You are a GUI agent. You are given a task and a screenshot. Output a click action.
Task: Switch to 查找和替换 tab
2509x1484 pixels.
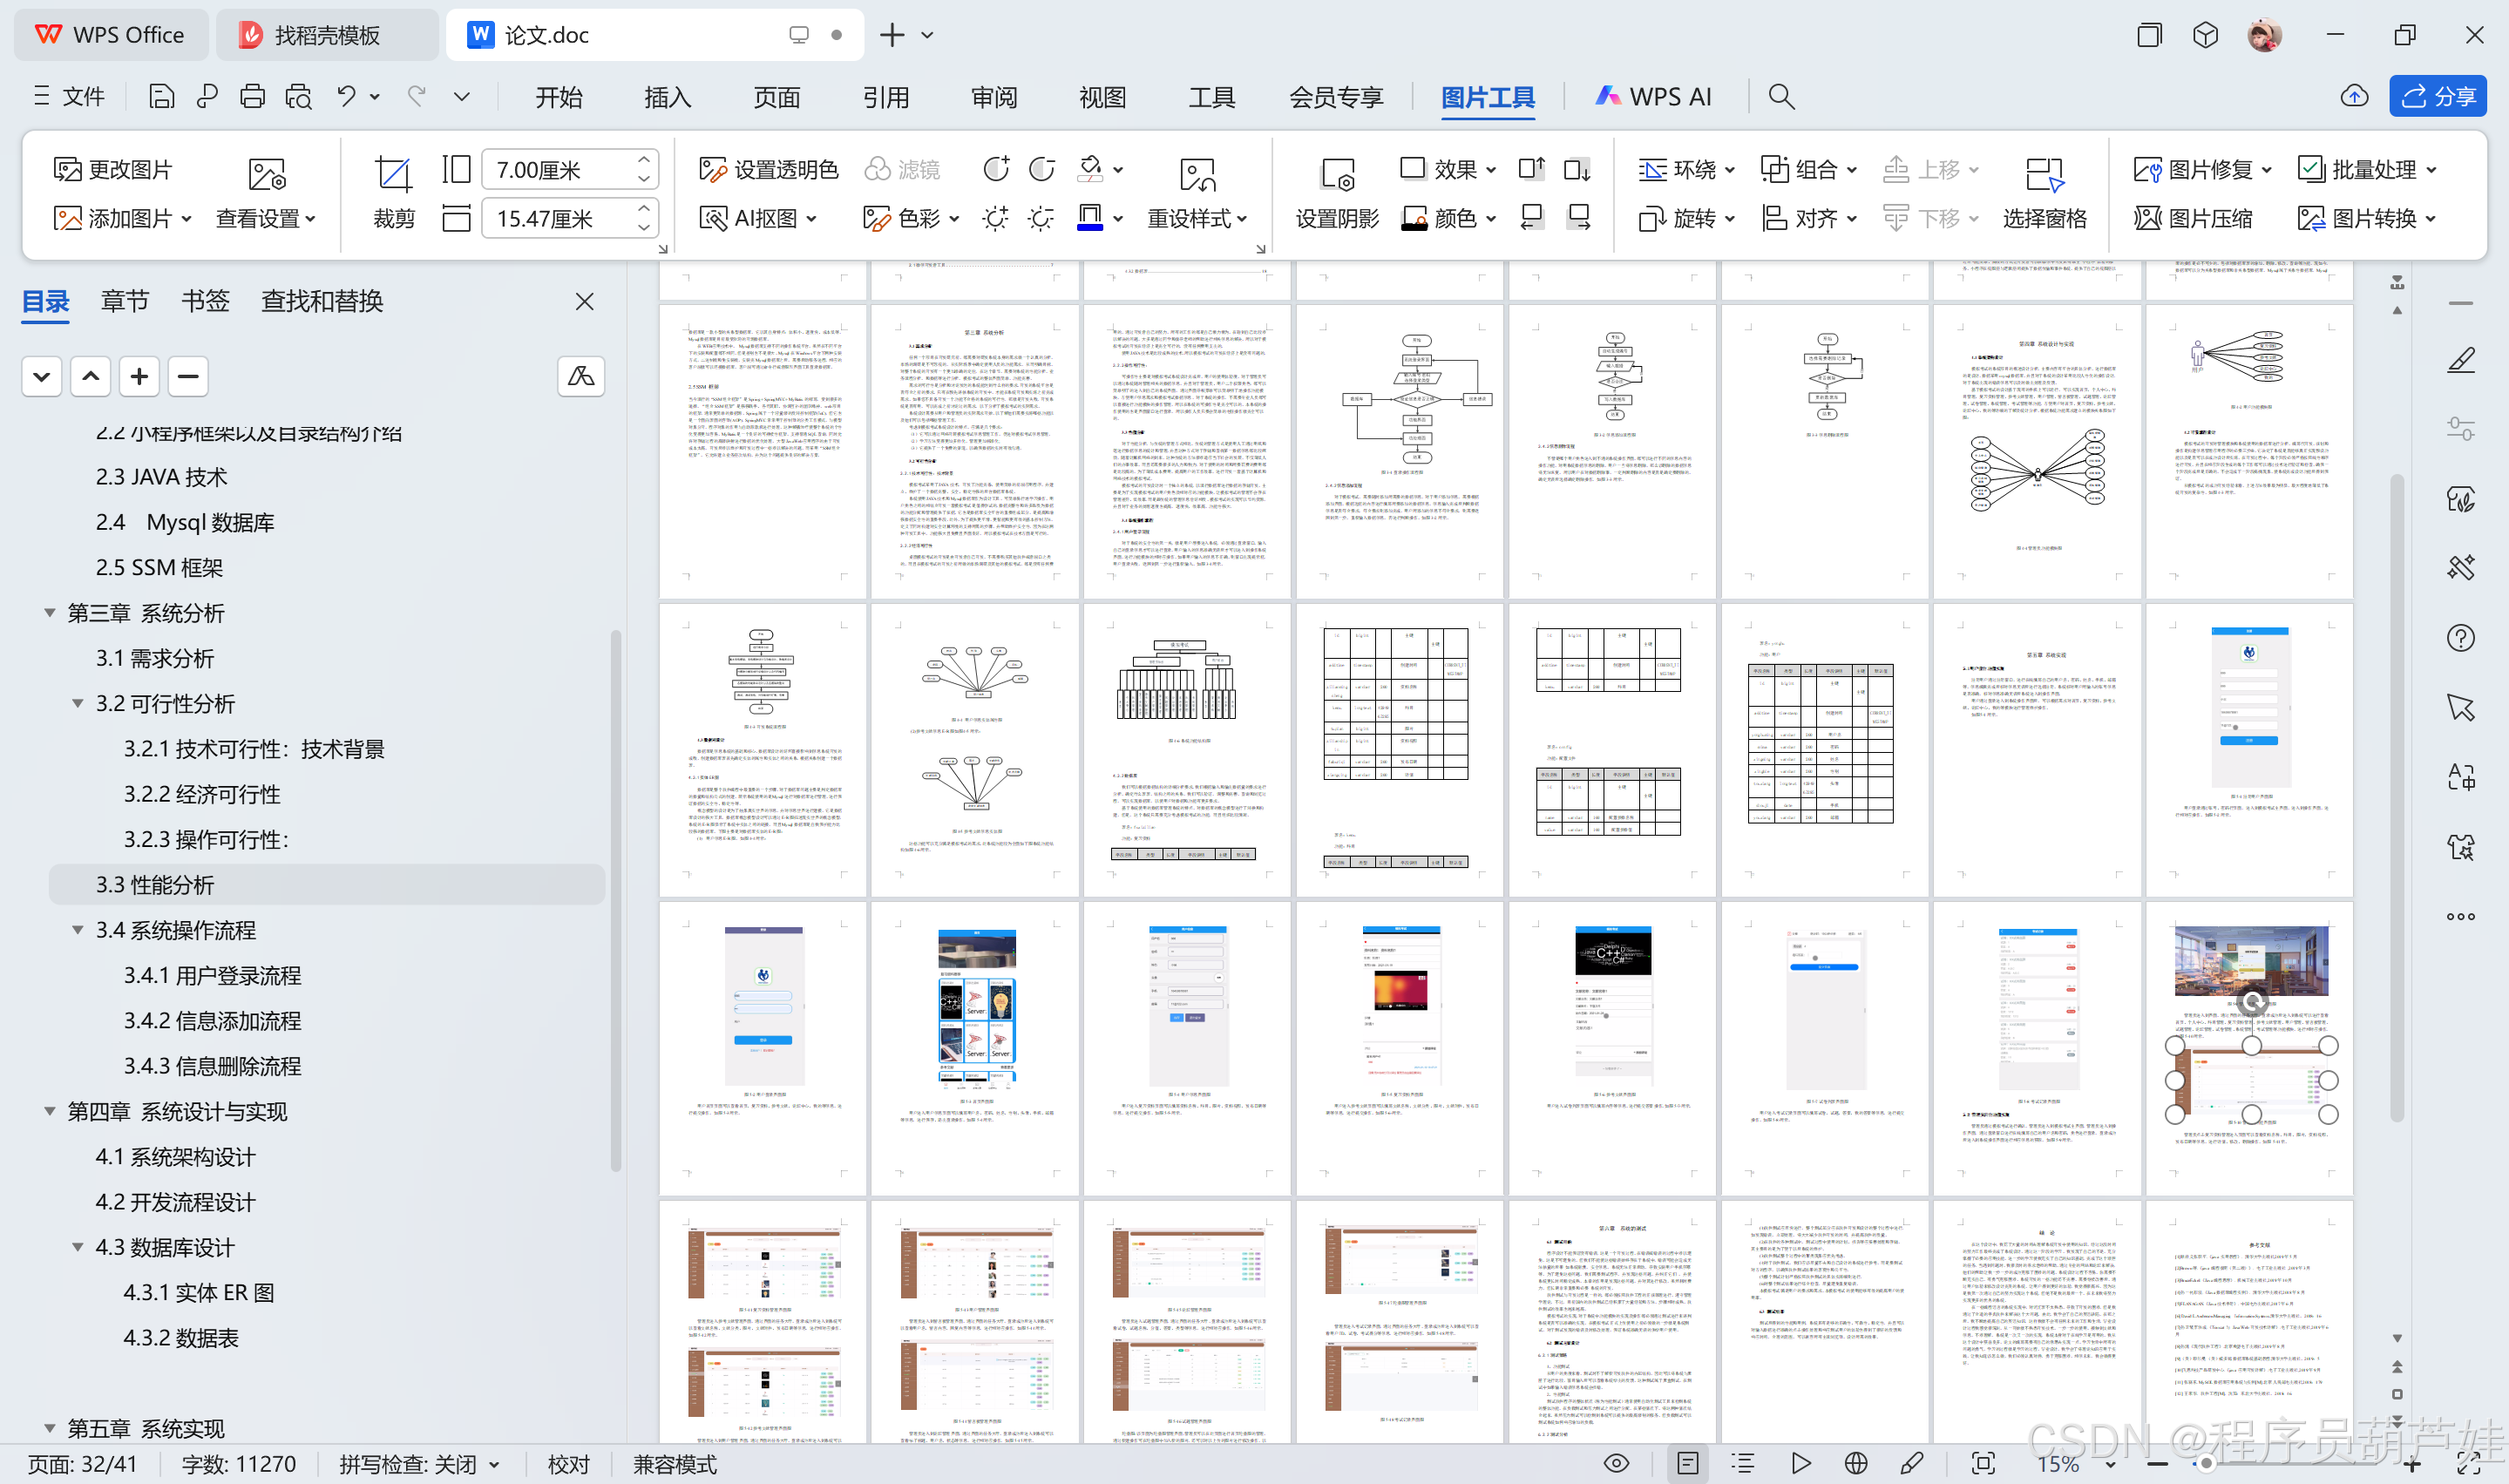322,301
